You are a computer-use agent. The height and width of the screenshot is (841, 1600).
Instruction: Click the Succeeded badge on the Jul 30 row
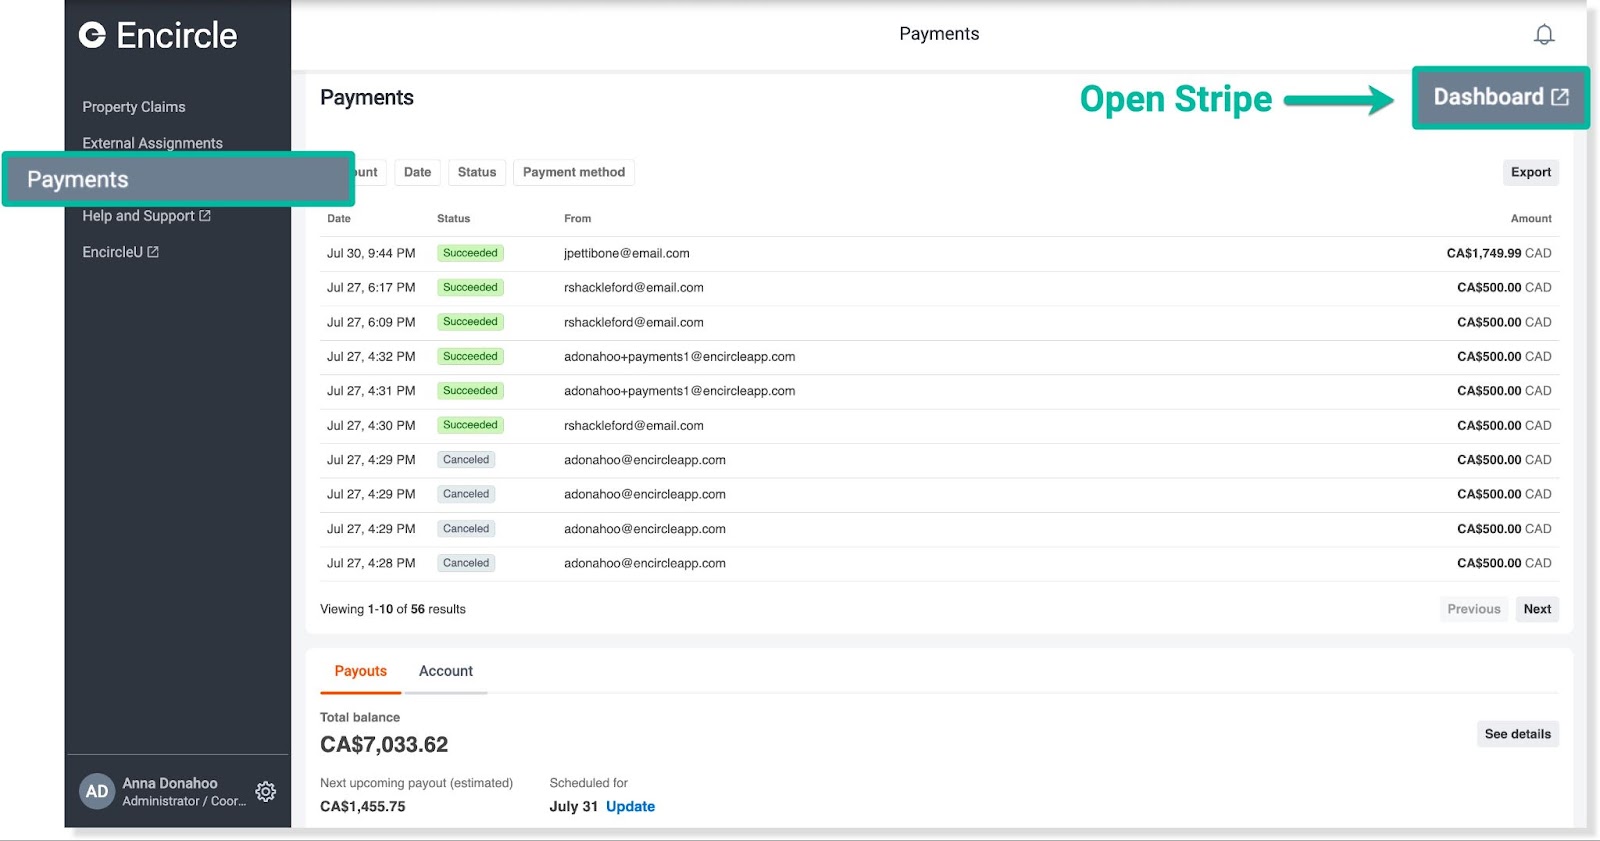coord(470,253)
